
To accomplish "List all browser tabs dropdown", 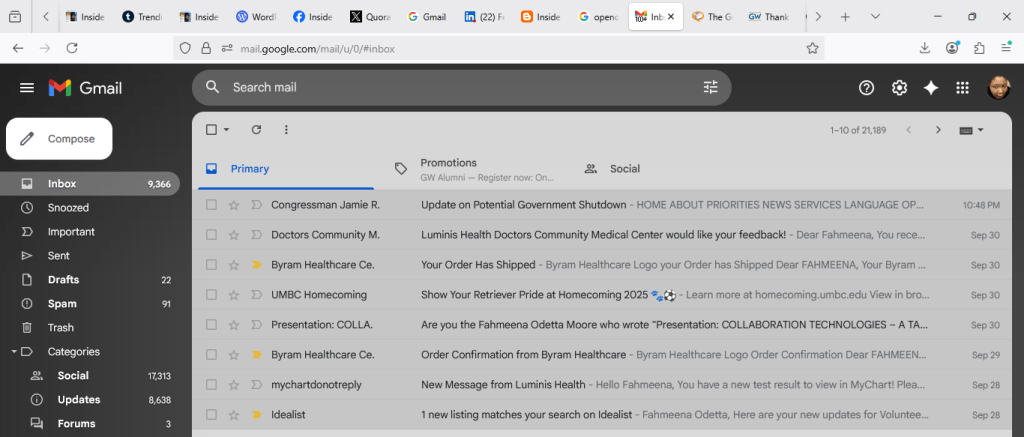I will (875, 17).
